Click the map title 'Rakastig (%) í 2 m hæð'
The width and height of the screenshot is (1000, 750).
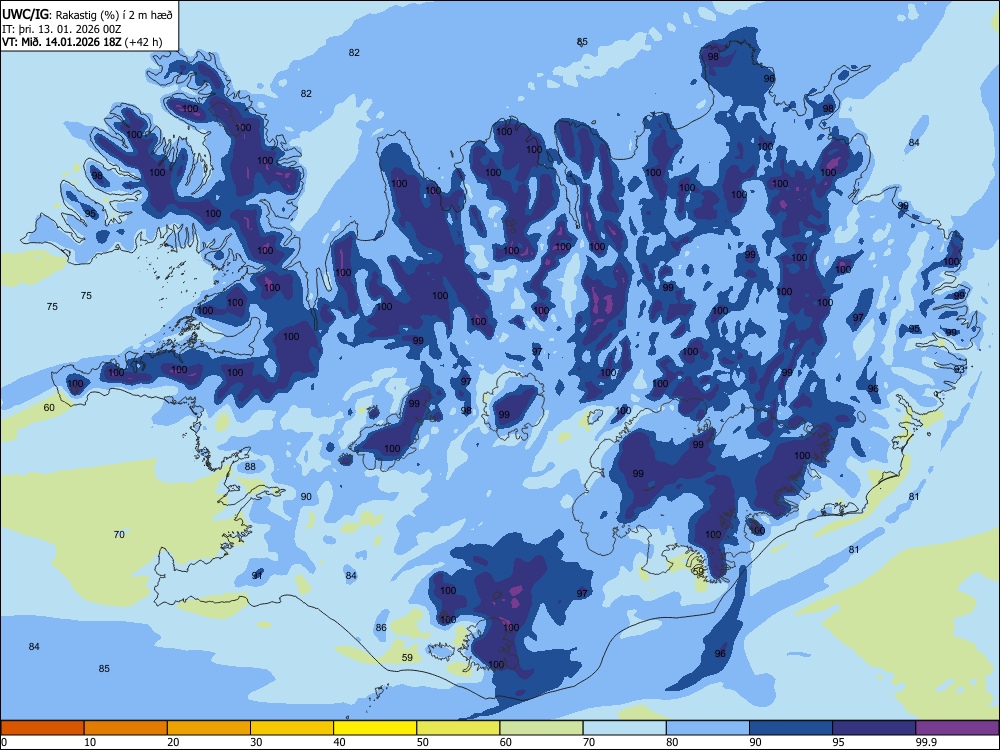(114, 15)
